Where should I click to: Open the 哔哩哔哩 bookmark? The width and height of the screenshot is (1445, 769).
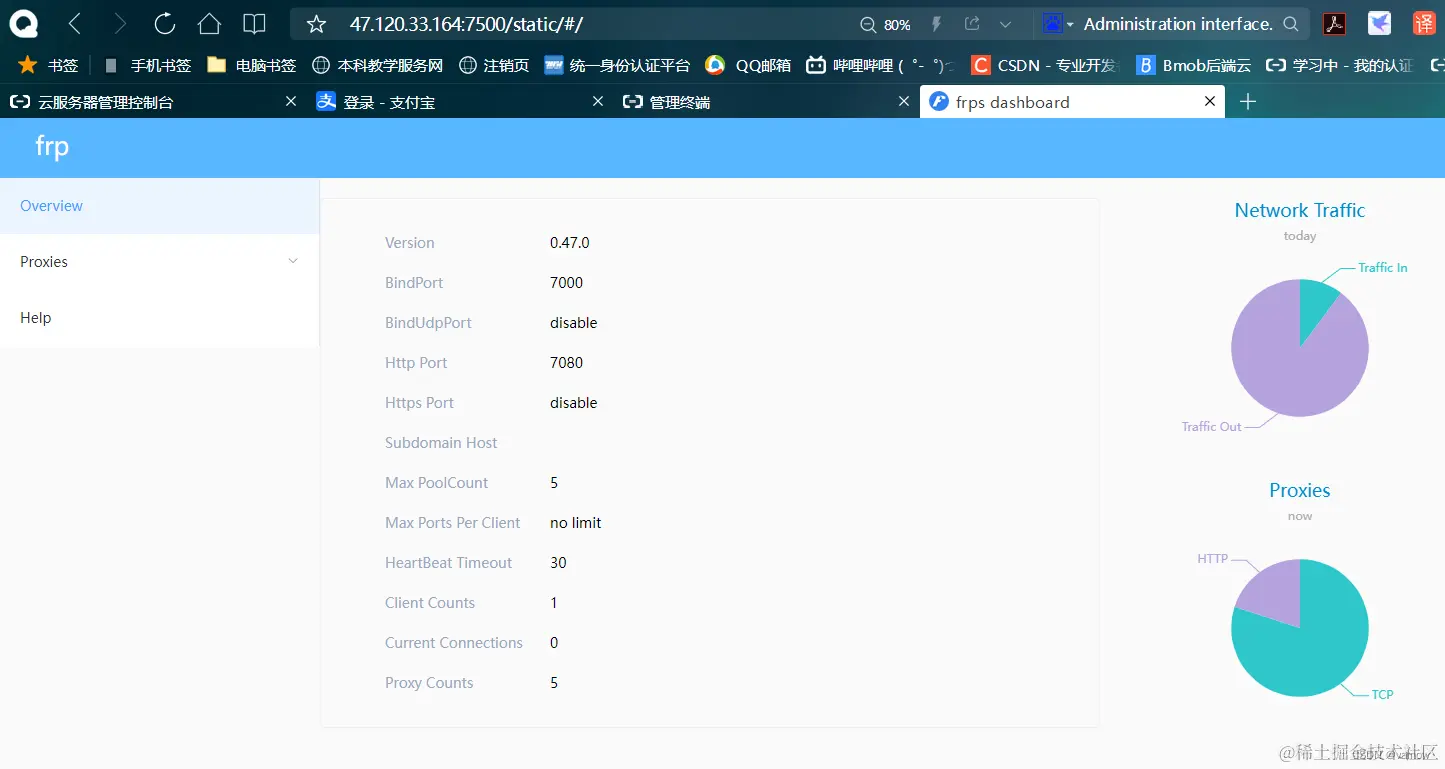coord(880,65)
